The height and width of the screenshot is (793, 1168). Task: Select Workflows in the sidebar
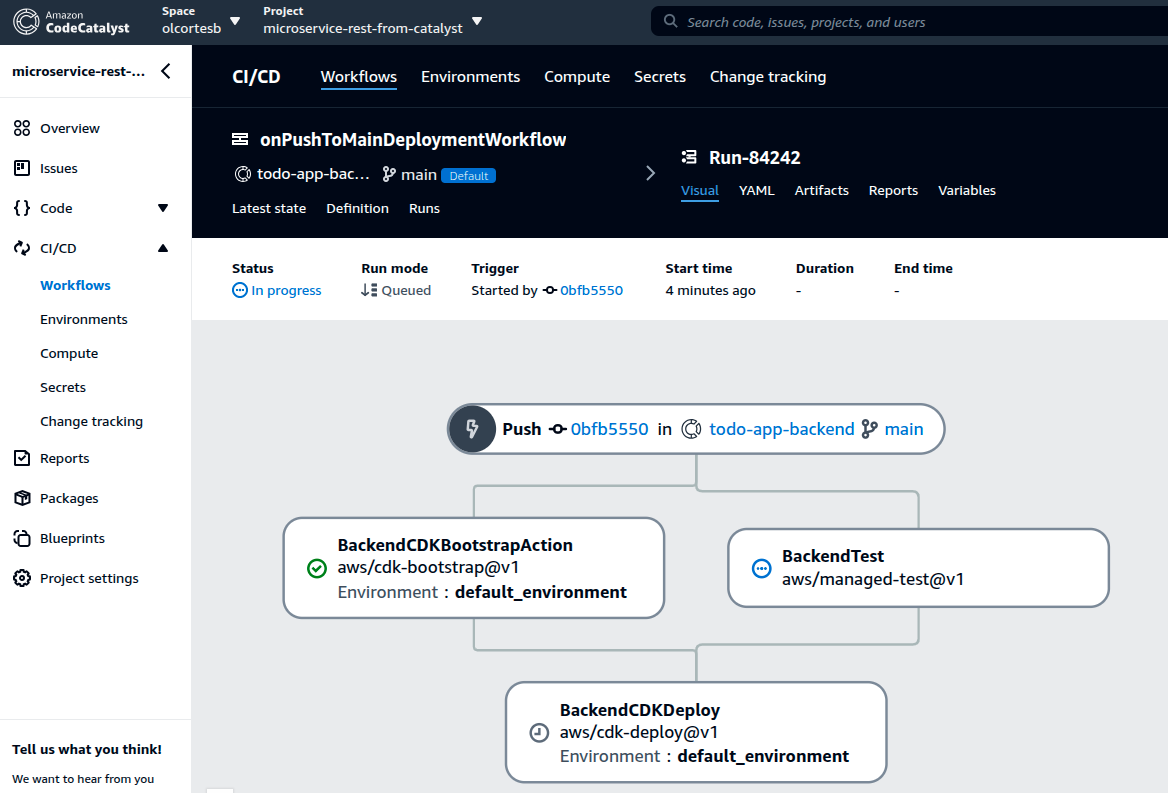(75, 285)
